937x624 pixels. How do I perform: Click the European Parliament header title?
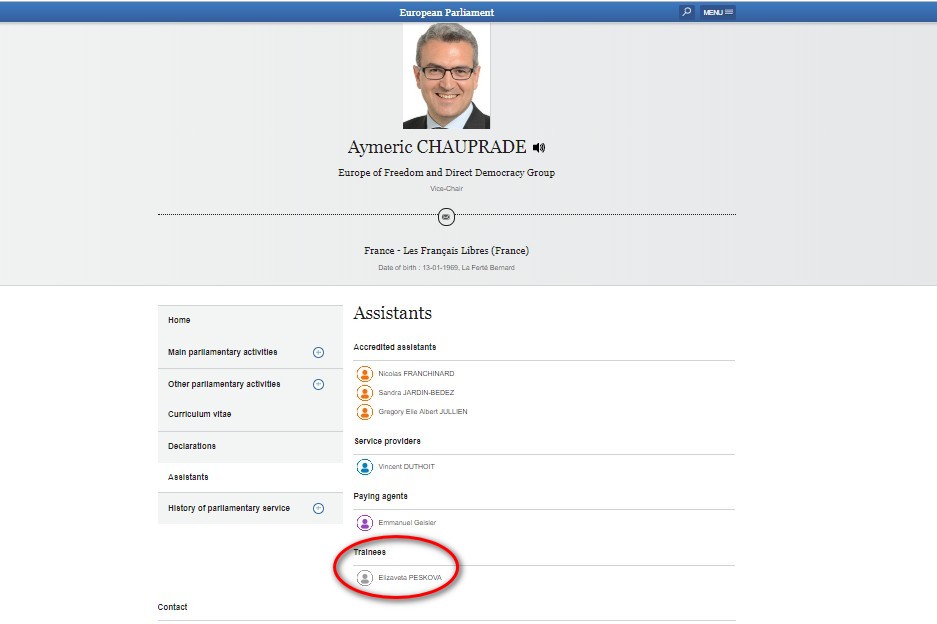pos(446,12)
